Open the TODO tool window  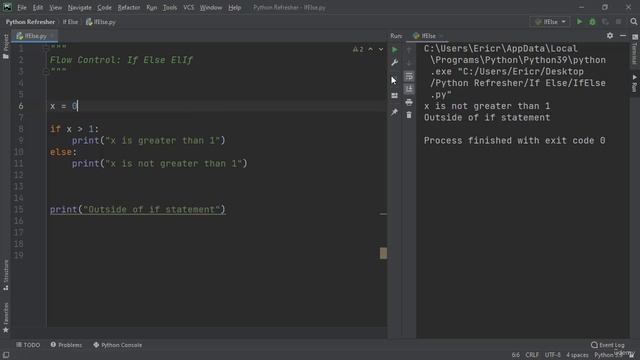(28, 345)
